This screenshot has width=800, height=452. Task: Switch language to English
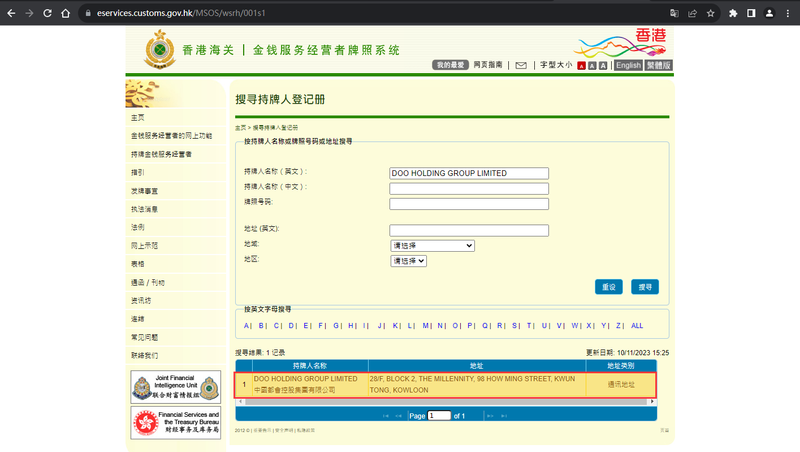click(628, 65)
